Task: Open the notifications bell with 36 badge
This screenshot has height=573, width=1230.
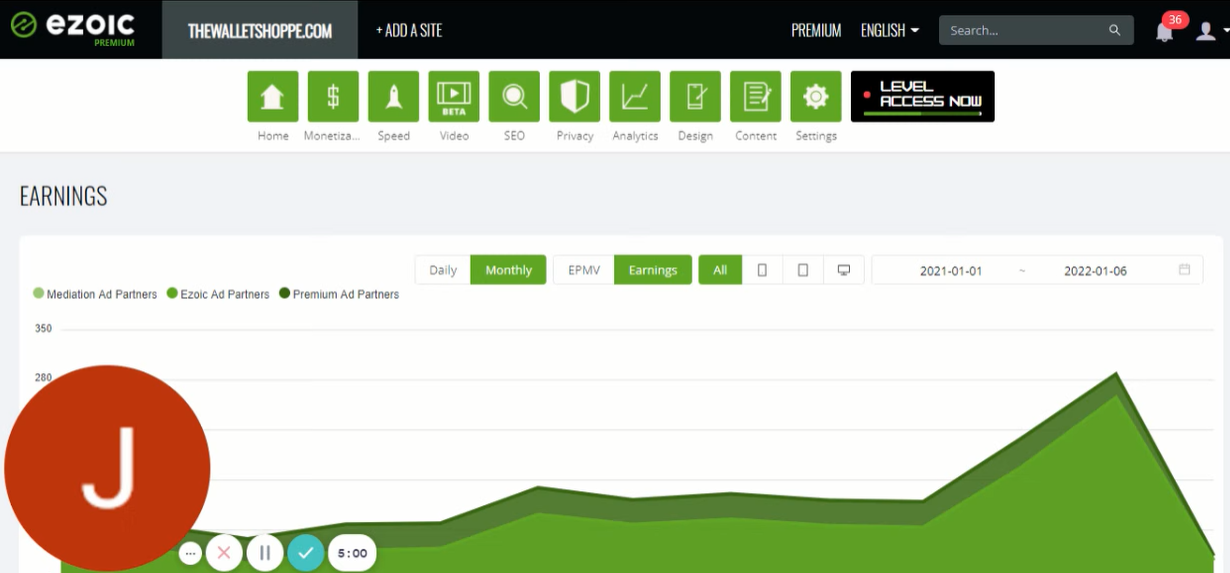Action: [x=1165, y=29]
